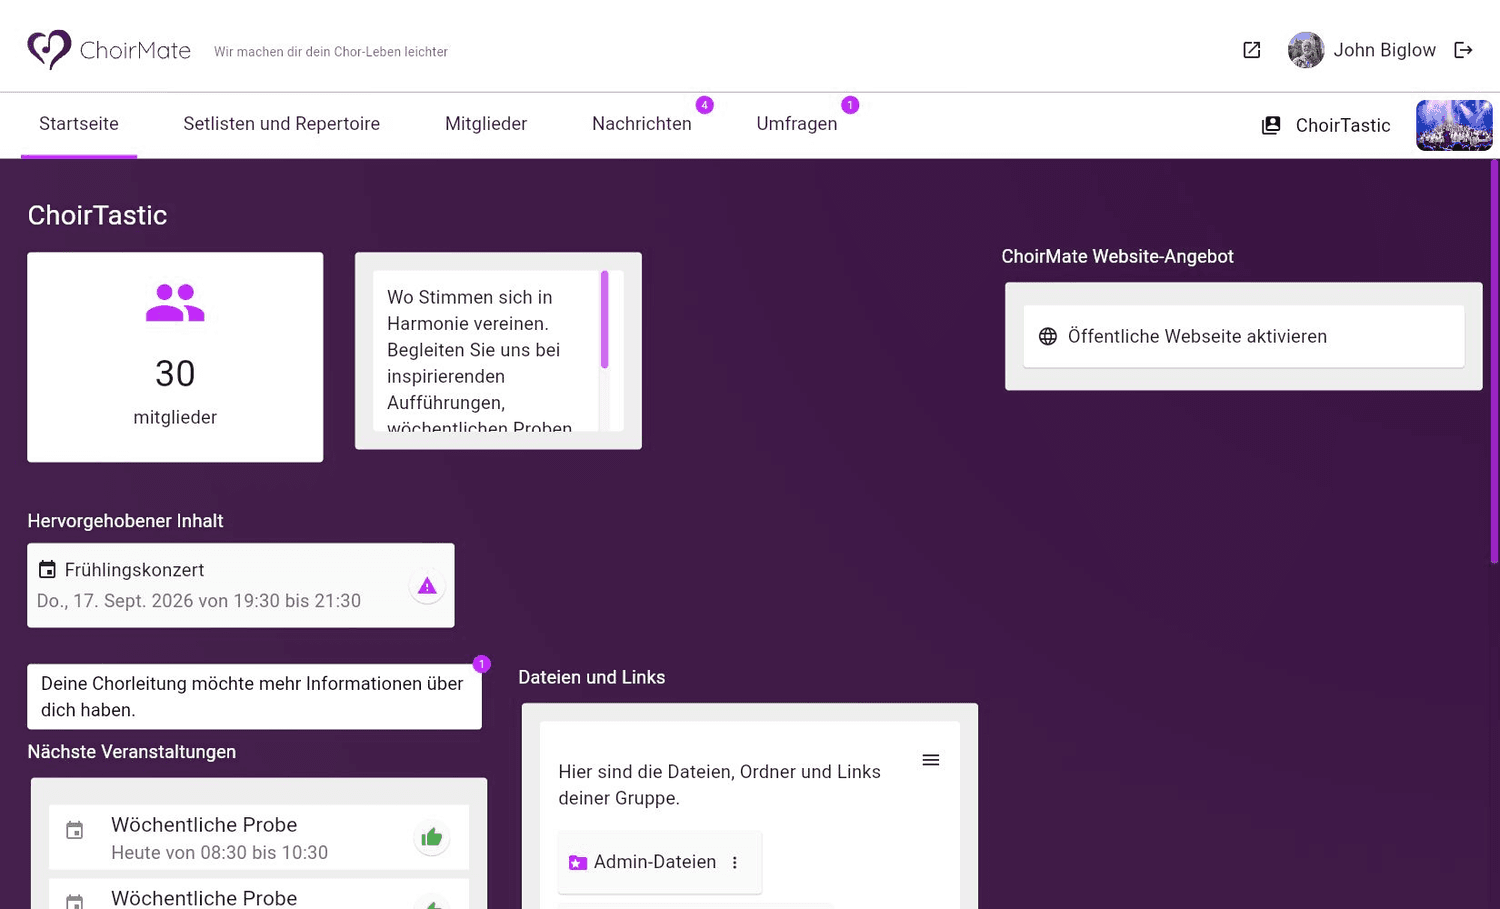Activate Öffentliche Webseite aktivieren
The image size is (1500, 909).
coord(1244,336)
